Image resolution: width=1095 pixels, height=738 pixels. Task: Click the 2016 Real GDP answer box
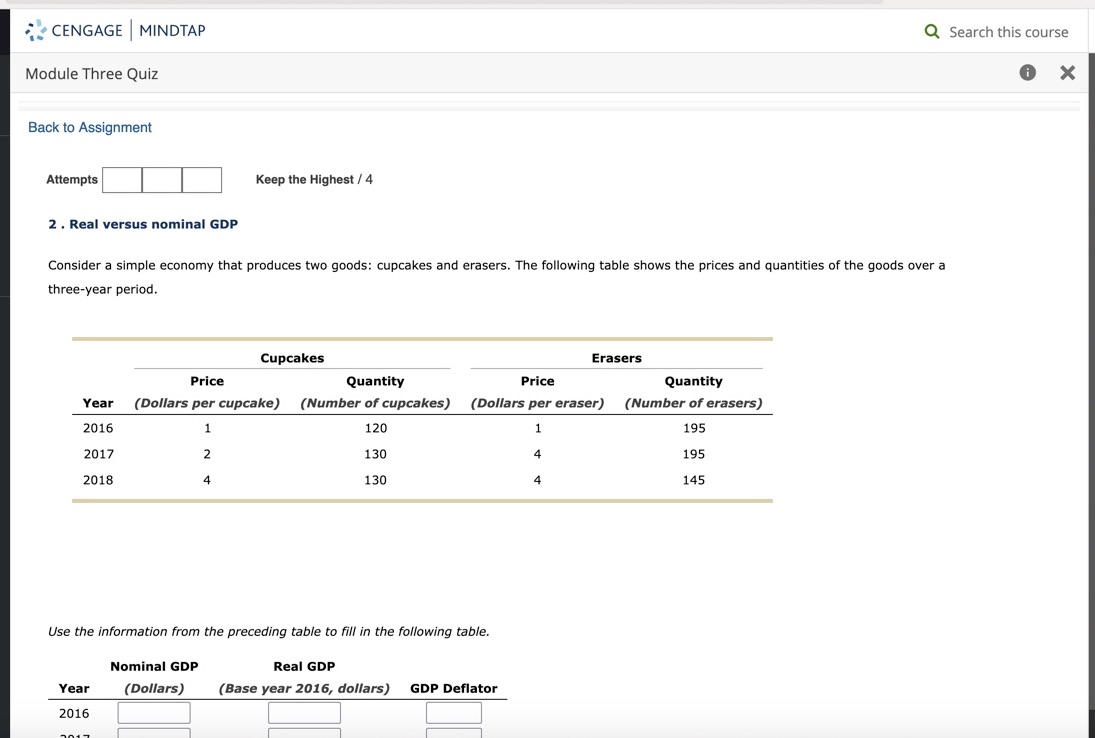(304, 712)
